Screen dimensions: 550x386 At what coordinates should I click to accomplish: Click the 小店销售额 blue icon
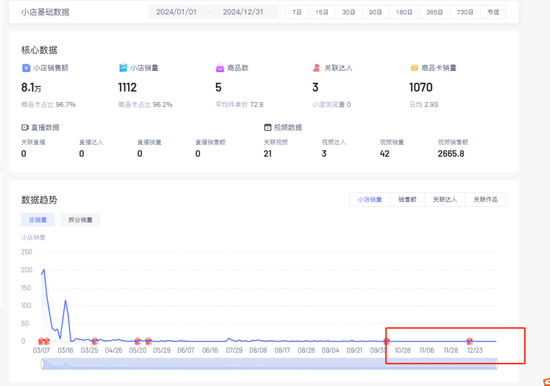pyautogui.click(x=26, y=68)
